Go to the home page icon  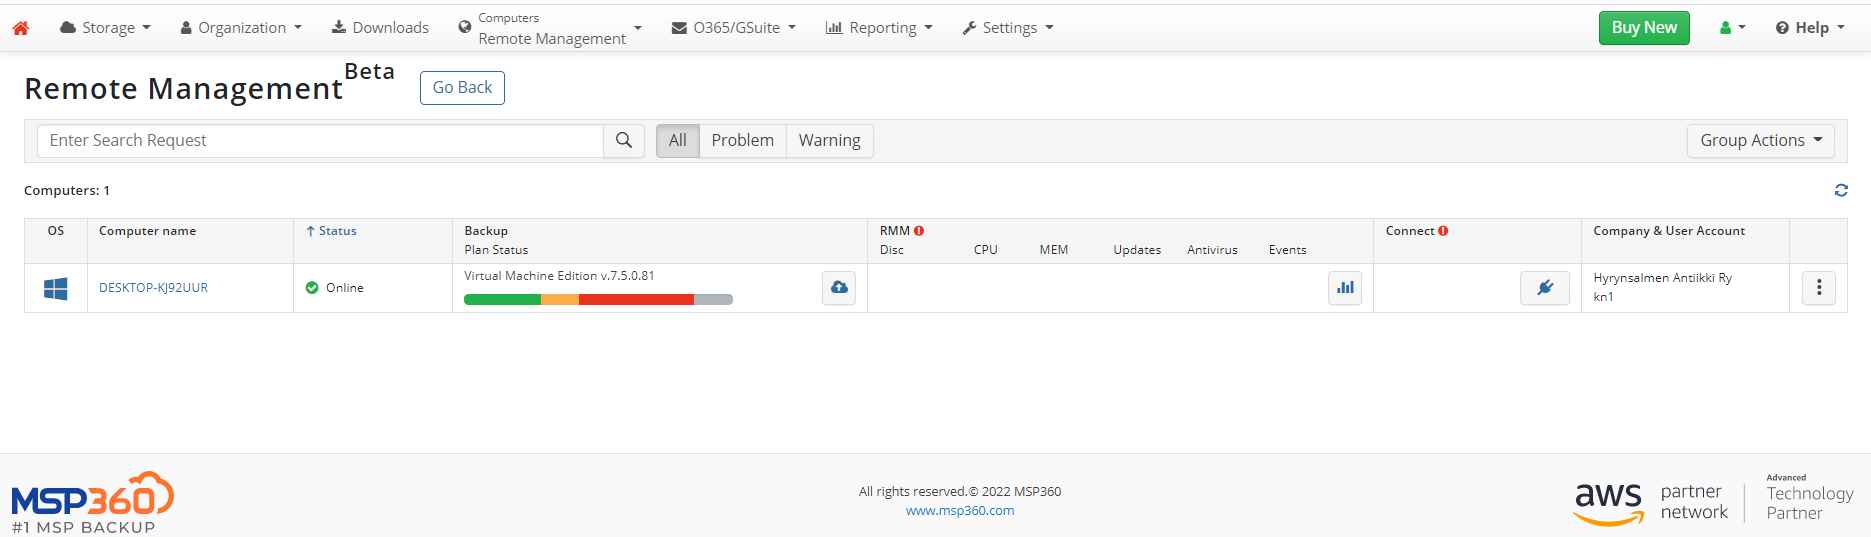click(20, 28)
